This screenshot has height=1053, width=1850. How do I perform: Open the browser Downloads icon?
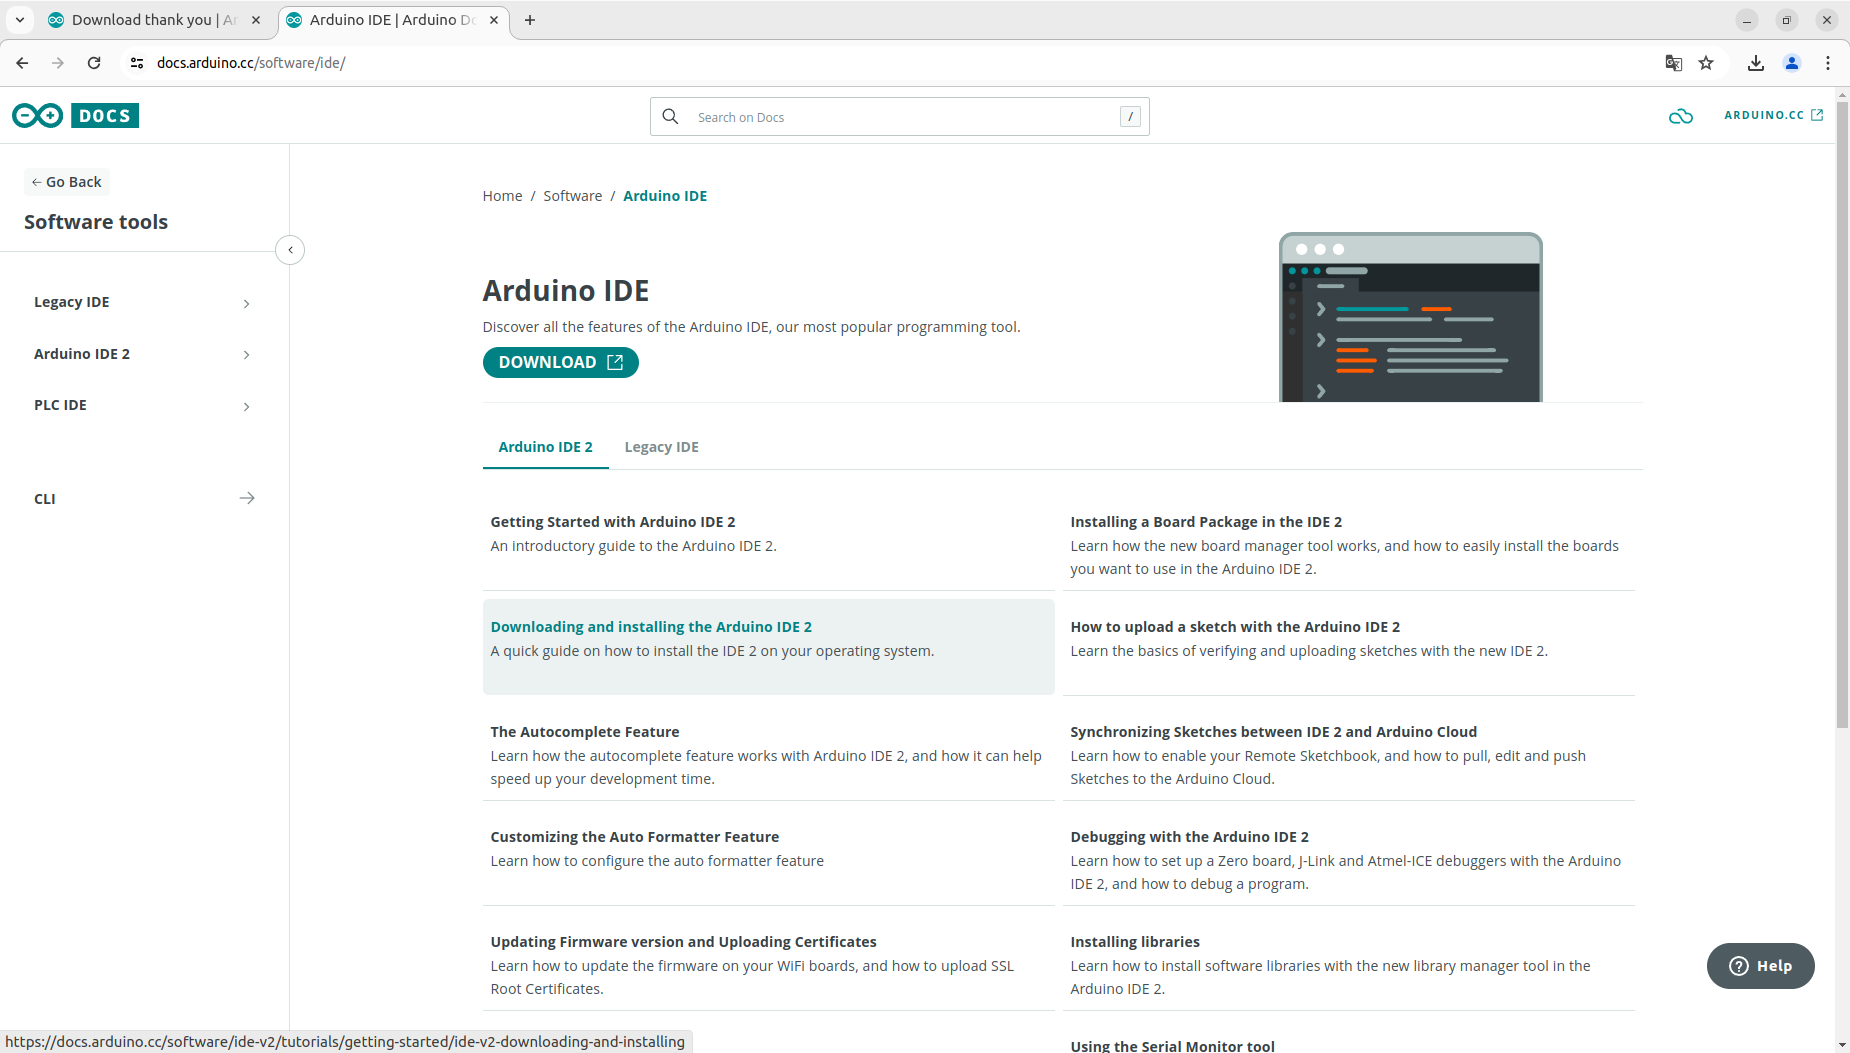[1756, 62]
